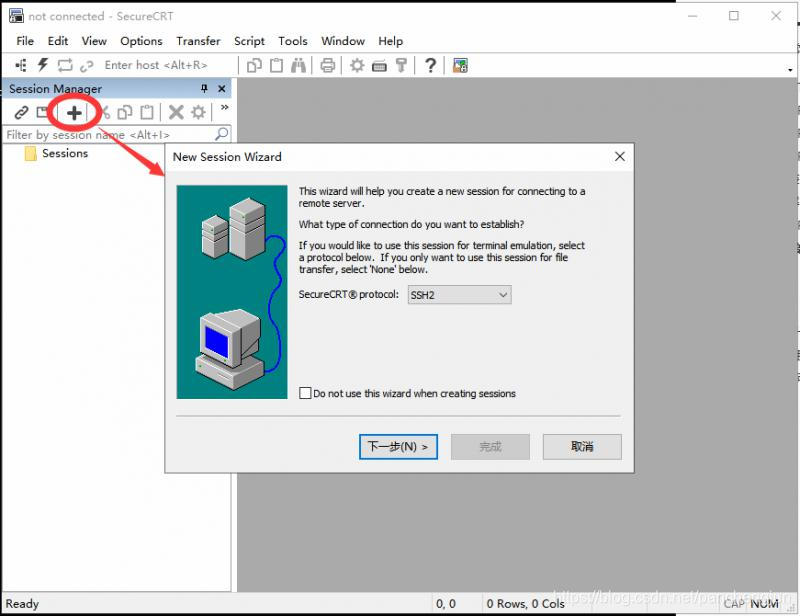Open Session Options gear icon in main toolbar
This screenshot has height=616, width=800.
(x=357, y=65)
